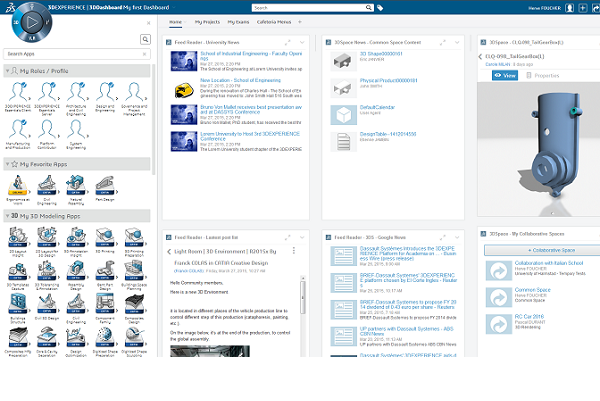This screenshot has height=401, width=600.
Task: Open the My Exams tab
Action: (x=238, y=22)
